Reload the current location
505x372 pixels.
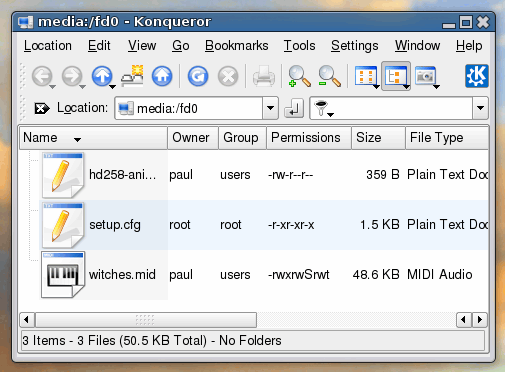198,76
